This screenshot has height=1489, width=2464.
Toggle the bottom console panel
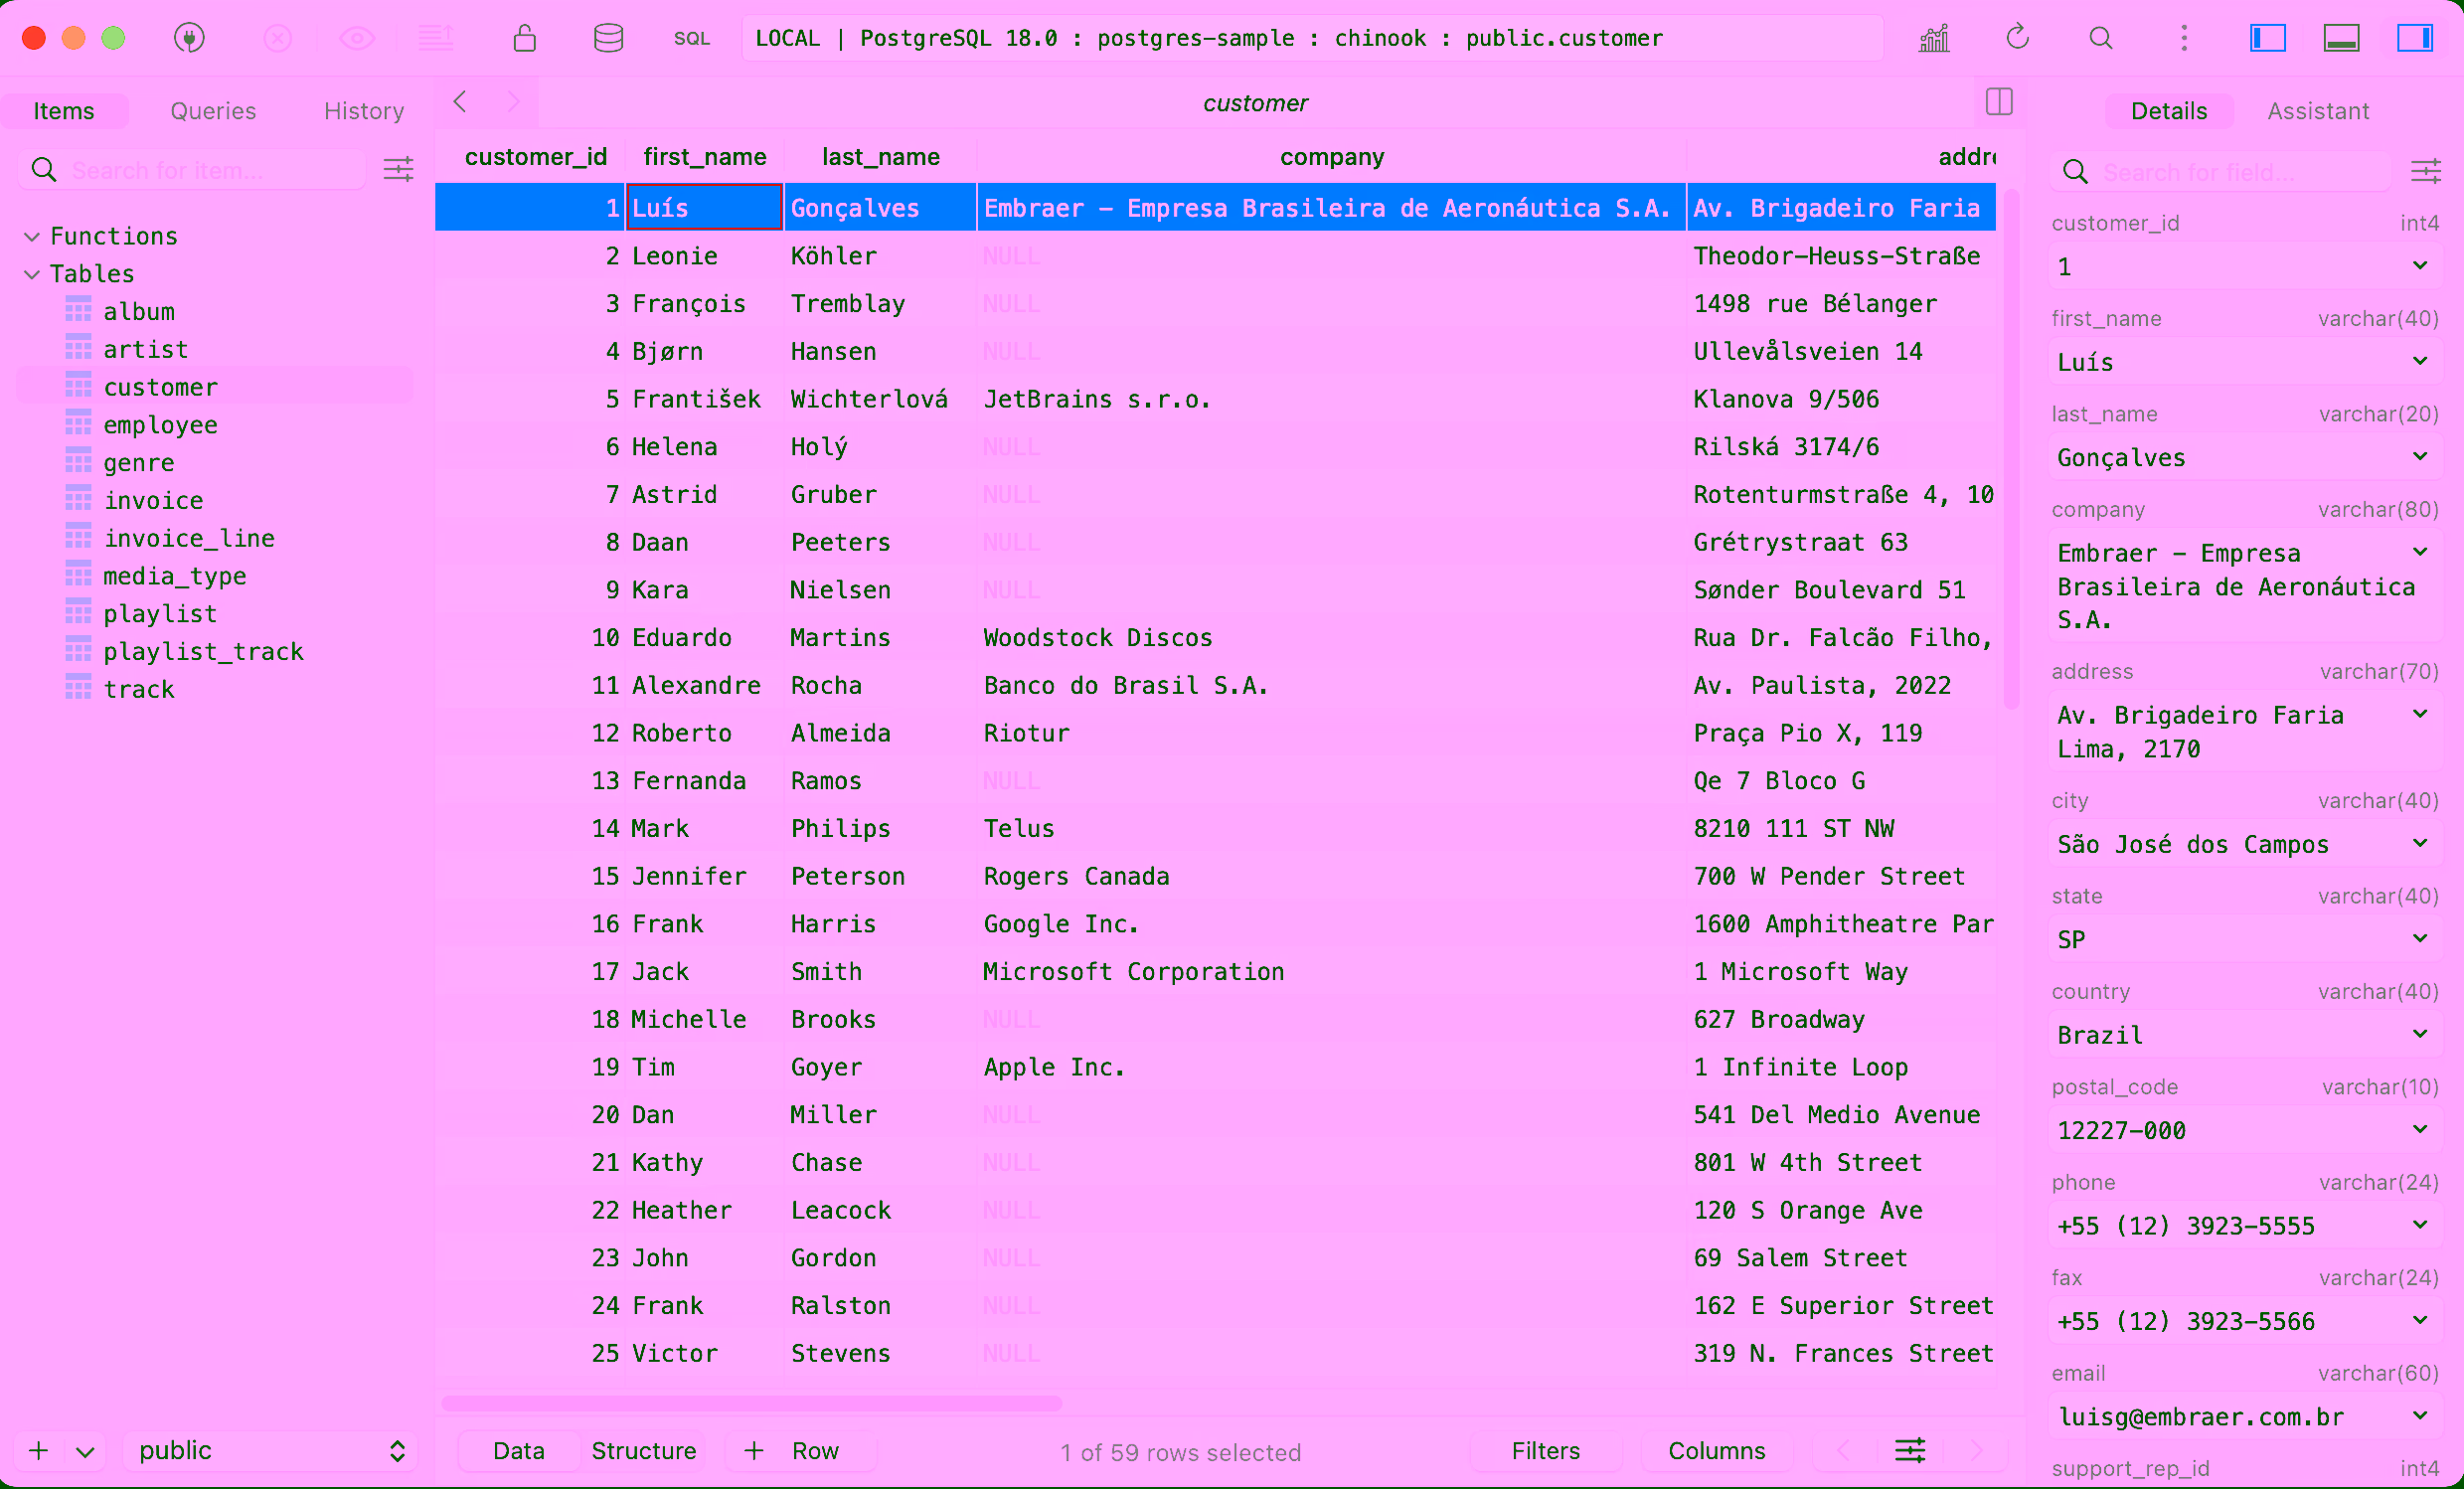(x=2341, y=38)
